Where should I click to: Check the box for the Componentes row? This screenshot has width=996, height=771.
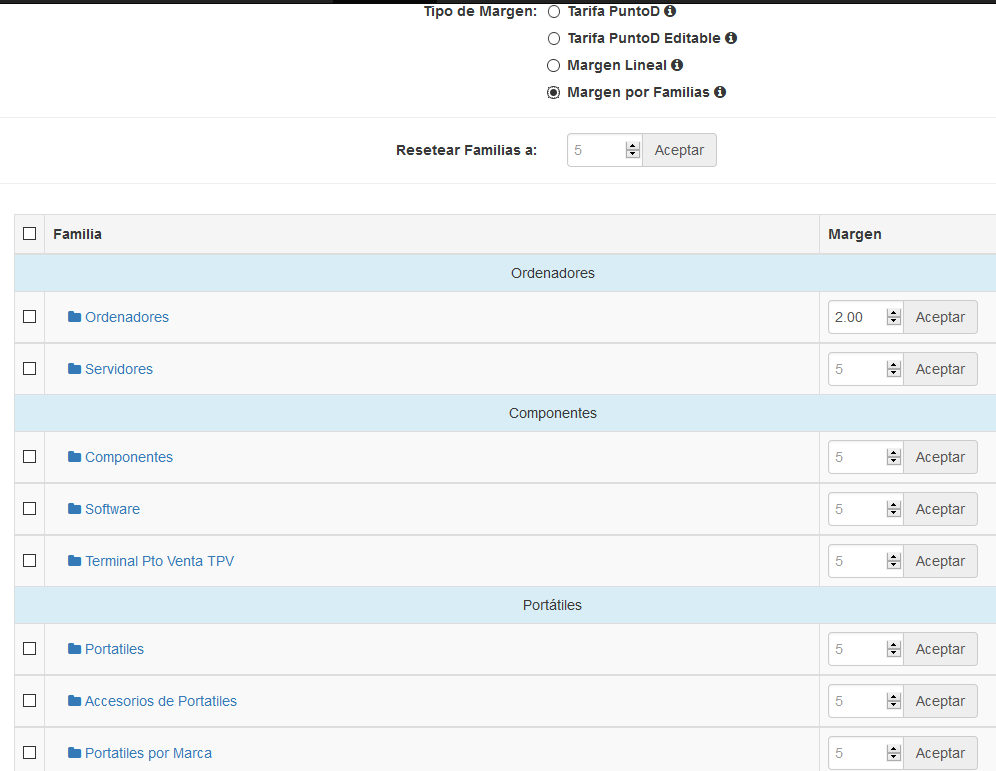coord(30,457)
